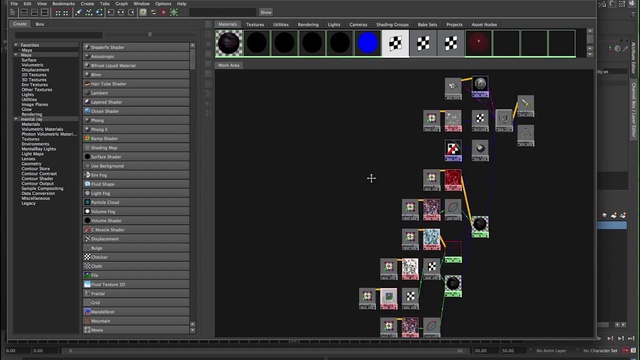Image resolution: width=640 pixels, height=360 pixels.
Task: Switch to the Textures tab
Action: [255, 24]
